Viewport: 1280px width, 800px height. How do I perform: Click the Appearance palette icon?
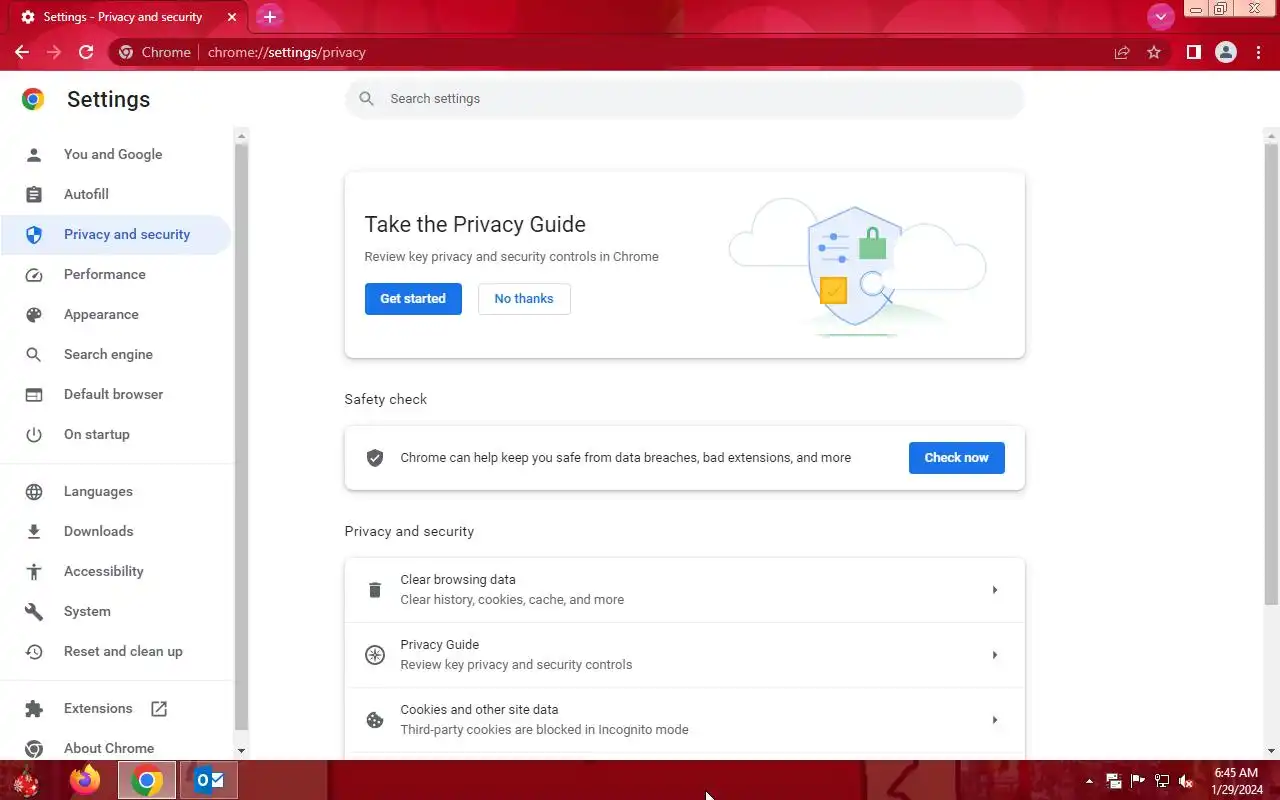[x=34, y=314]
